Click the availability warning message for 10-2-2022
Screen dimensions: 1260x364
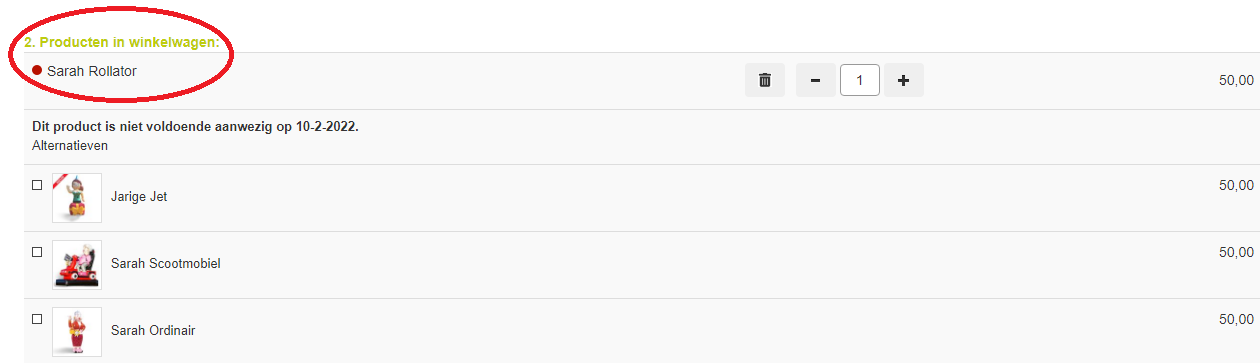195,128
